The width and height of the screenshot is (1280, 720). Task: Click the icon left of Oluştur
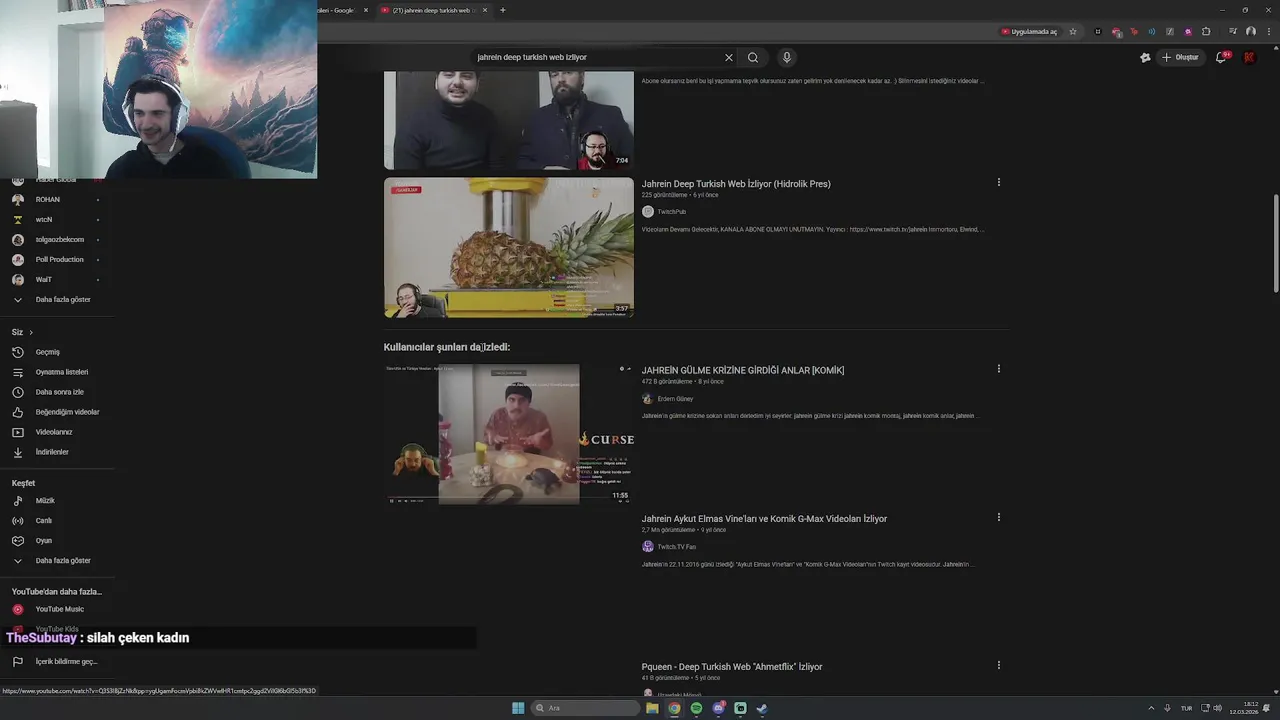point(1145,57)
